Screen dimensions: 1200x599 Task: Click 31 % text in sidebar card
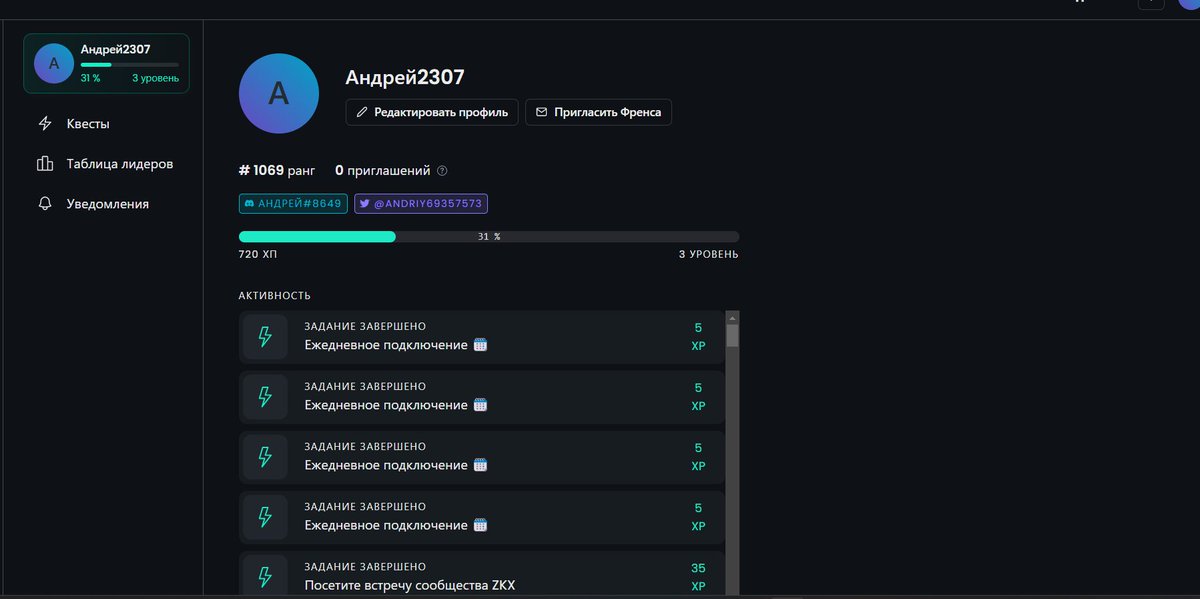90,78
